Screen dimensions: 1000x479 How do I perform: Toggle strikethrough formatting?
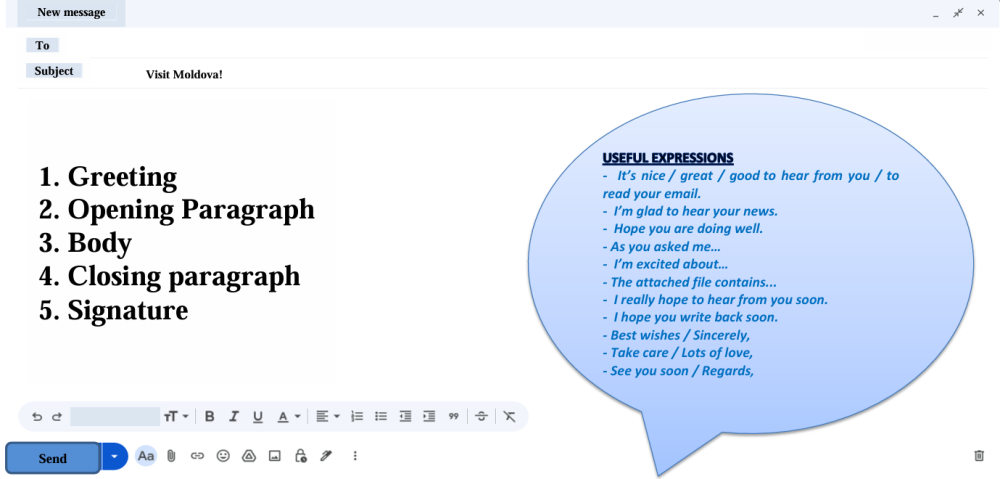coord(482,416)
